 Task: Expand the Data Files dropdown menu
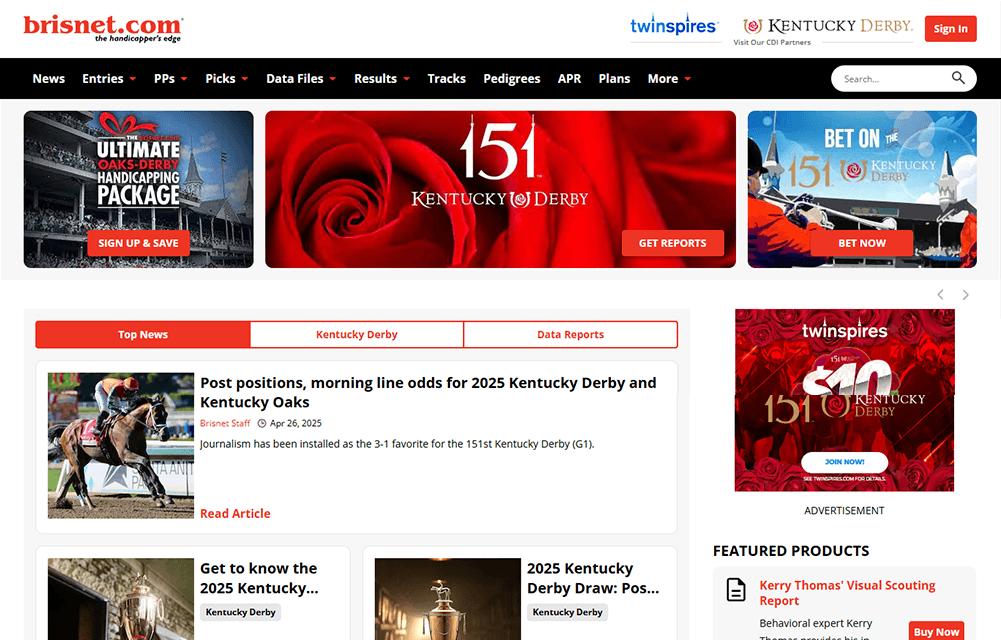tap(301, 78)
